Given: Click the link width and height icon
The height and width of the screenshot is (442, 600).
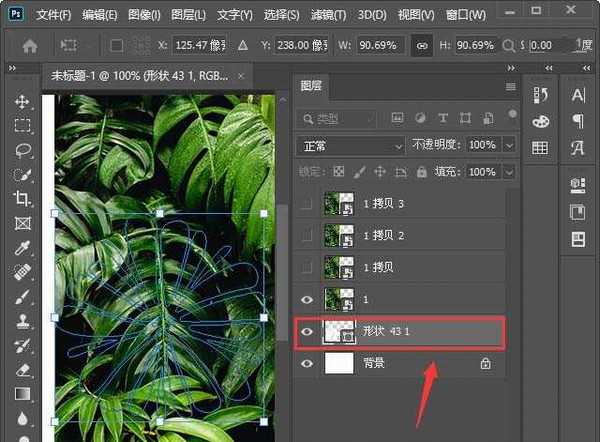Looking at the screenshot, I should 423,46.
